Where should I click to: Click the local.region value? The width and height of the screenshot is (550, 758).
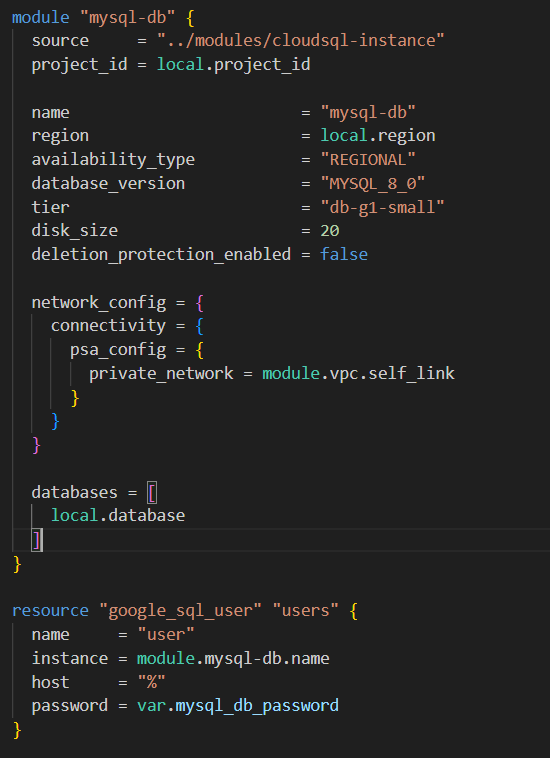[377, 136]
